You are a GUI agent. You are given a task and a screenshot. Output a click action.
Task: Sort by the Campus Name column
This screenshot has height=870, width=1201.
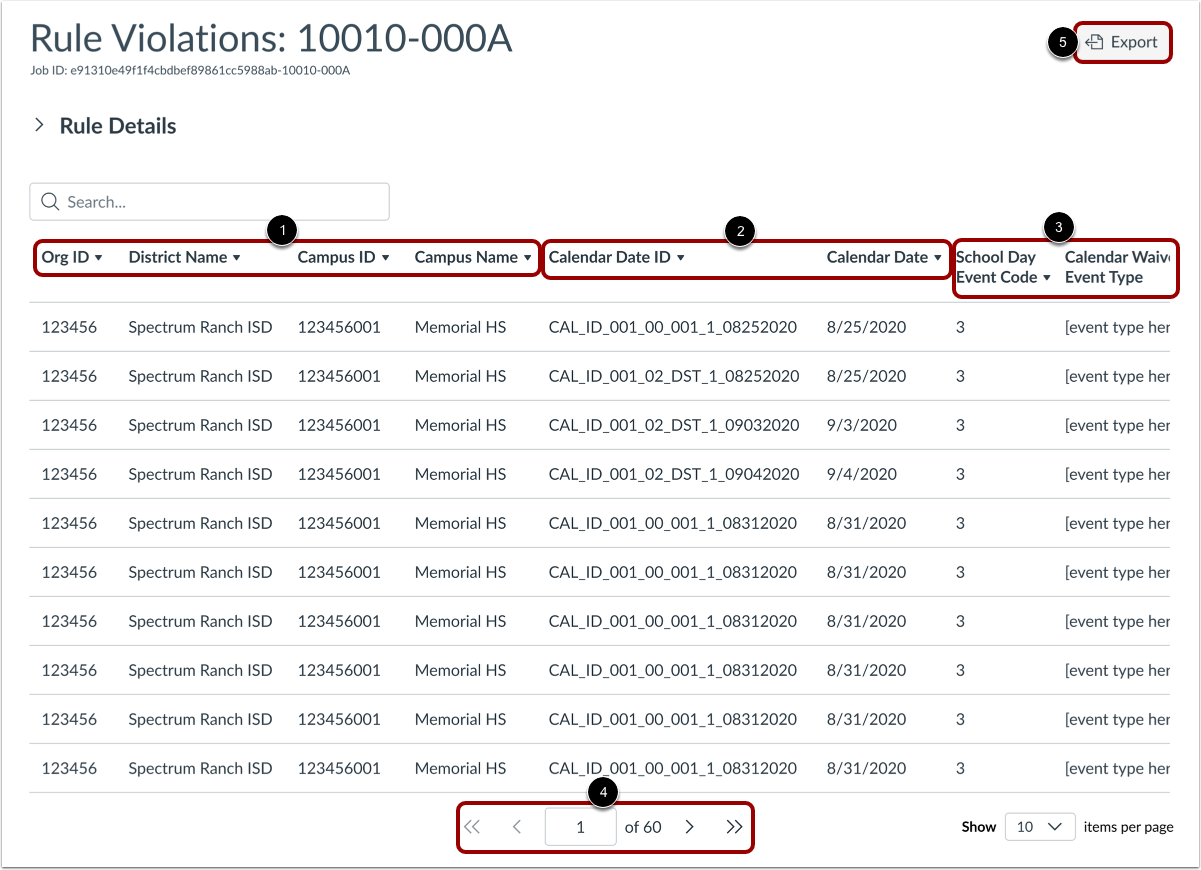(473, 257)
